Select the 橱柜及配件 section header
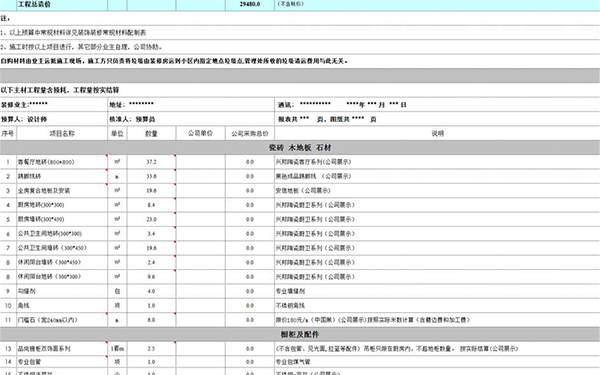 click(300, 334)
